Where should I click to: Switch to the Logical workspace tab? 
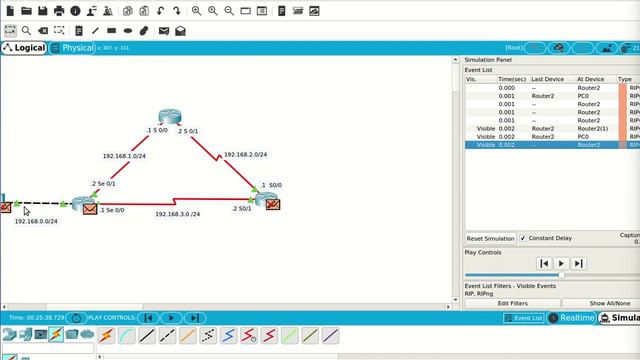tap(24, 48)
